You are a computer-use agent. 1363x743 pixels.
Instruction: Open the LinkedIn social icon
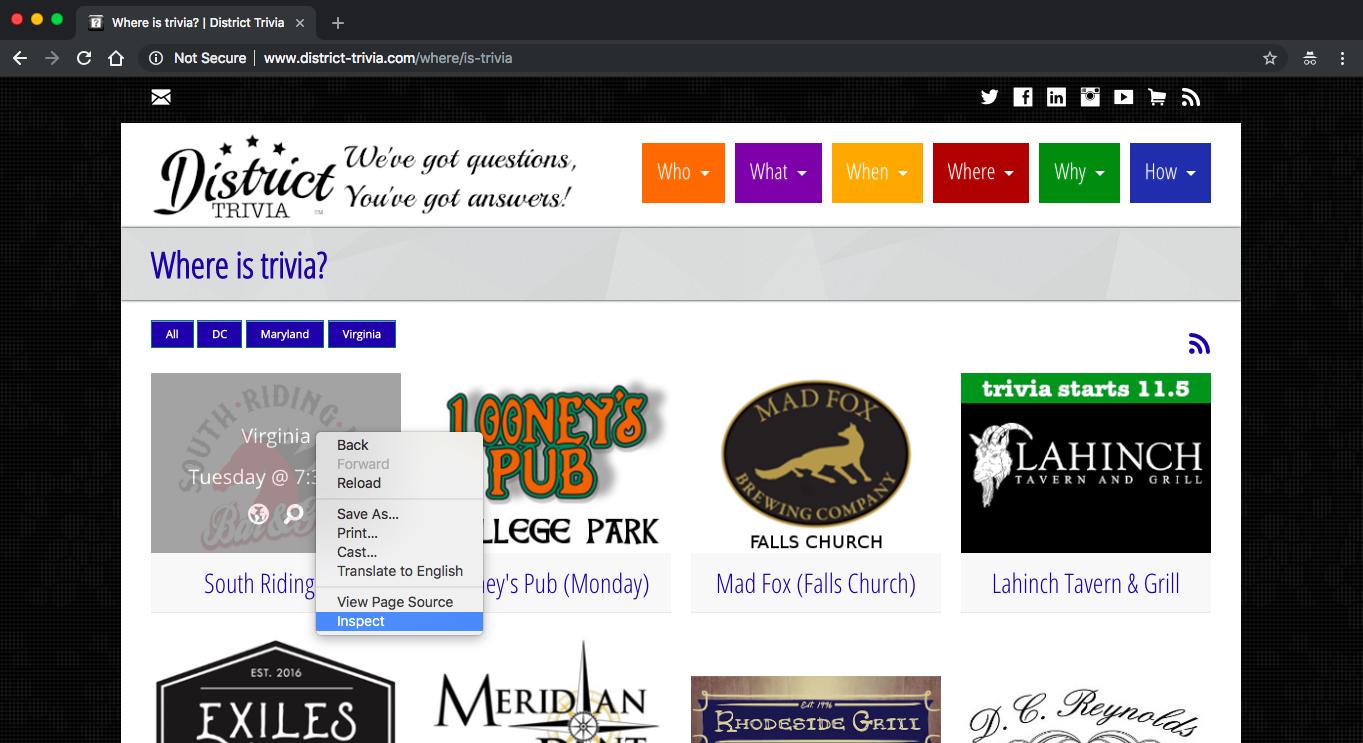(x=1056, y=97)
